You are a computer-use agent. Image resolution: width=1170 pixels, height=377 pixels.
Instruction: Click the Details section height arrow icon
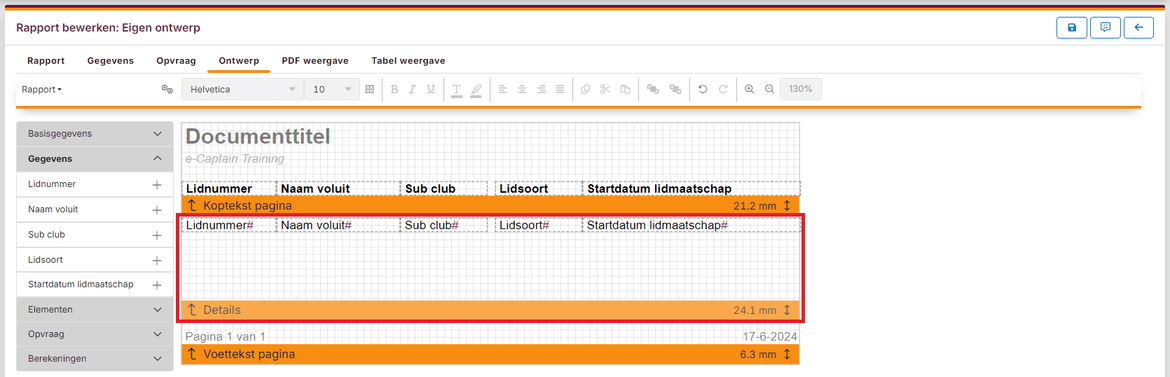click(x=787, y=310)
